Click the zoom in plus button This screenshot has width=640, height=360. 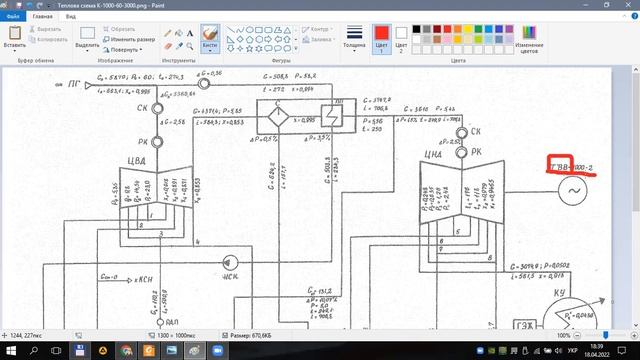634,336
